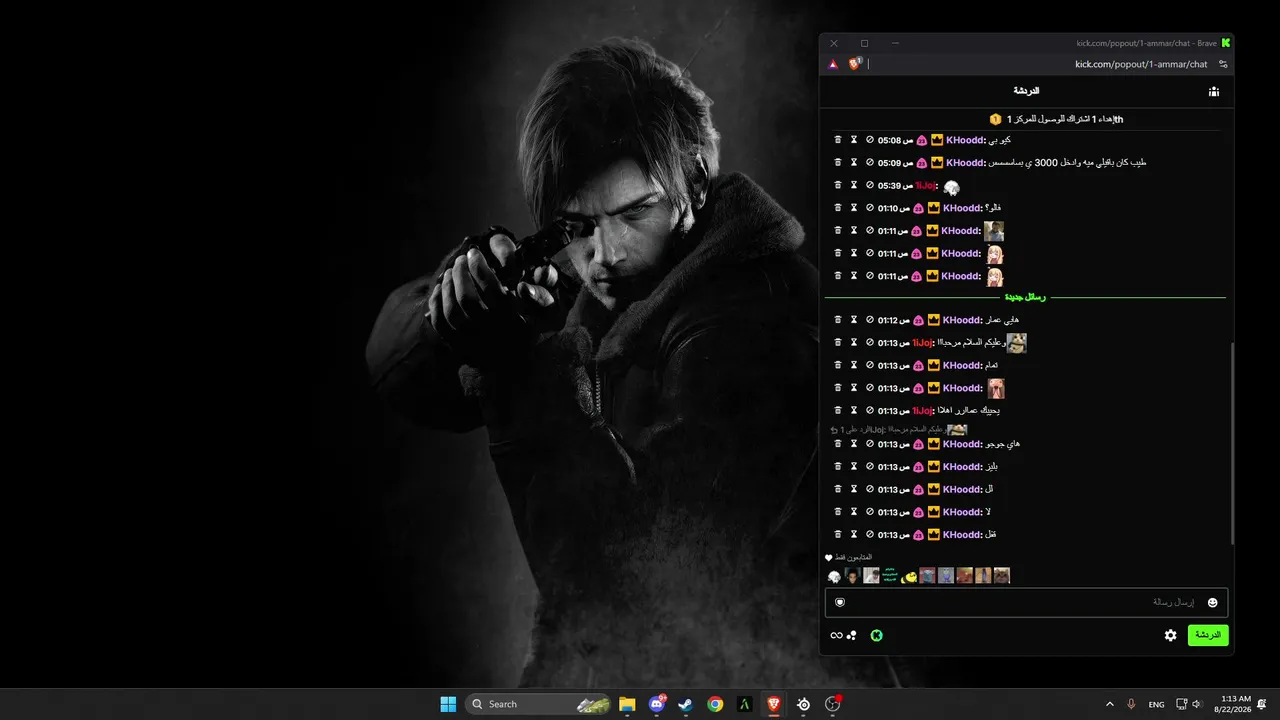
Task: Click username KHoodd on the قتل message
Action: tap(963, 535)
